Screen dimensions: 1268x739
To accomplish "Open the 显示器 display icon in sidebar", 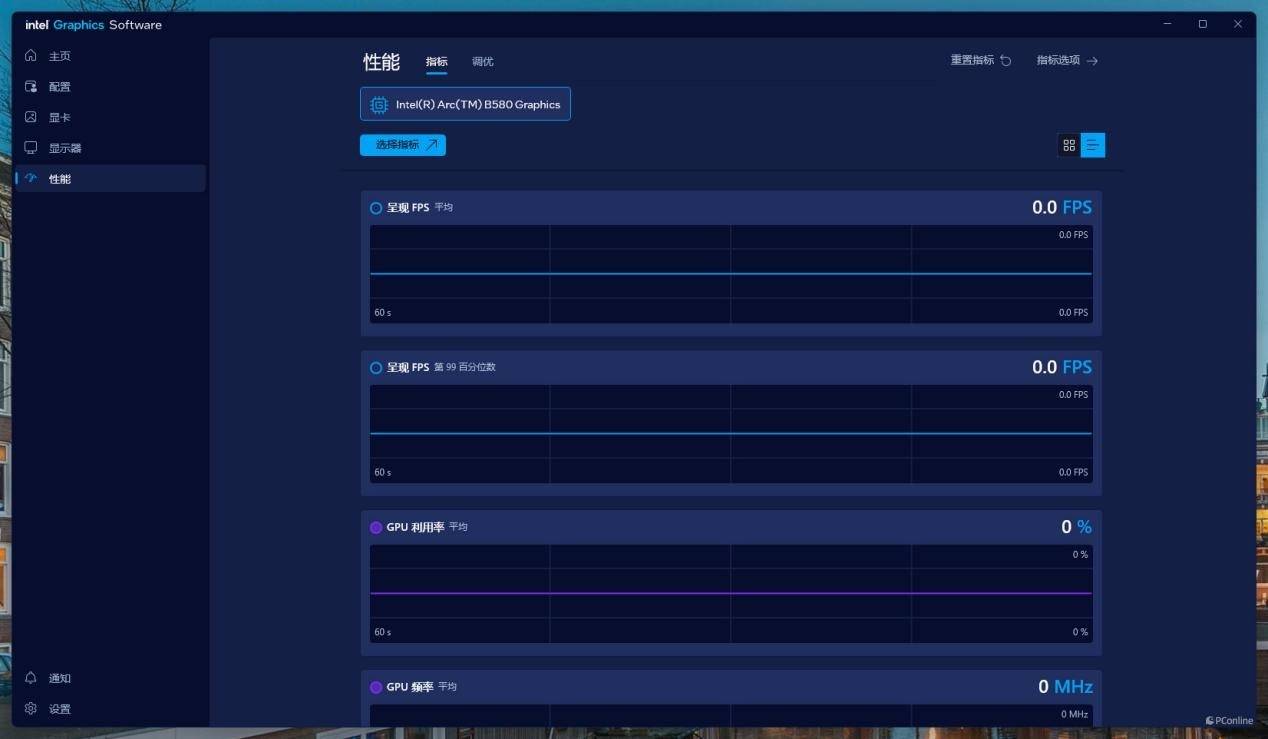I will pyautogui.click(x=31, y=148).
